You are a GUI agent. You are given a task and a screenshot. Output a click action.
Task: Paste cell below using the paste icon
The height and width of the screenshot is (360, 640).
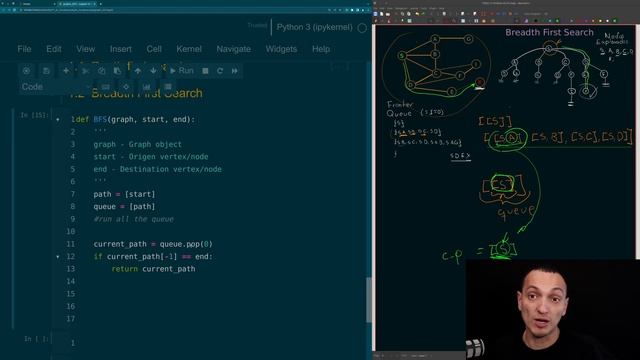(117, 71)
